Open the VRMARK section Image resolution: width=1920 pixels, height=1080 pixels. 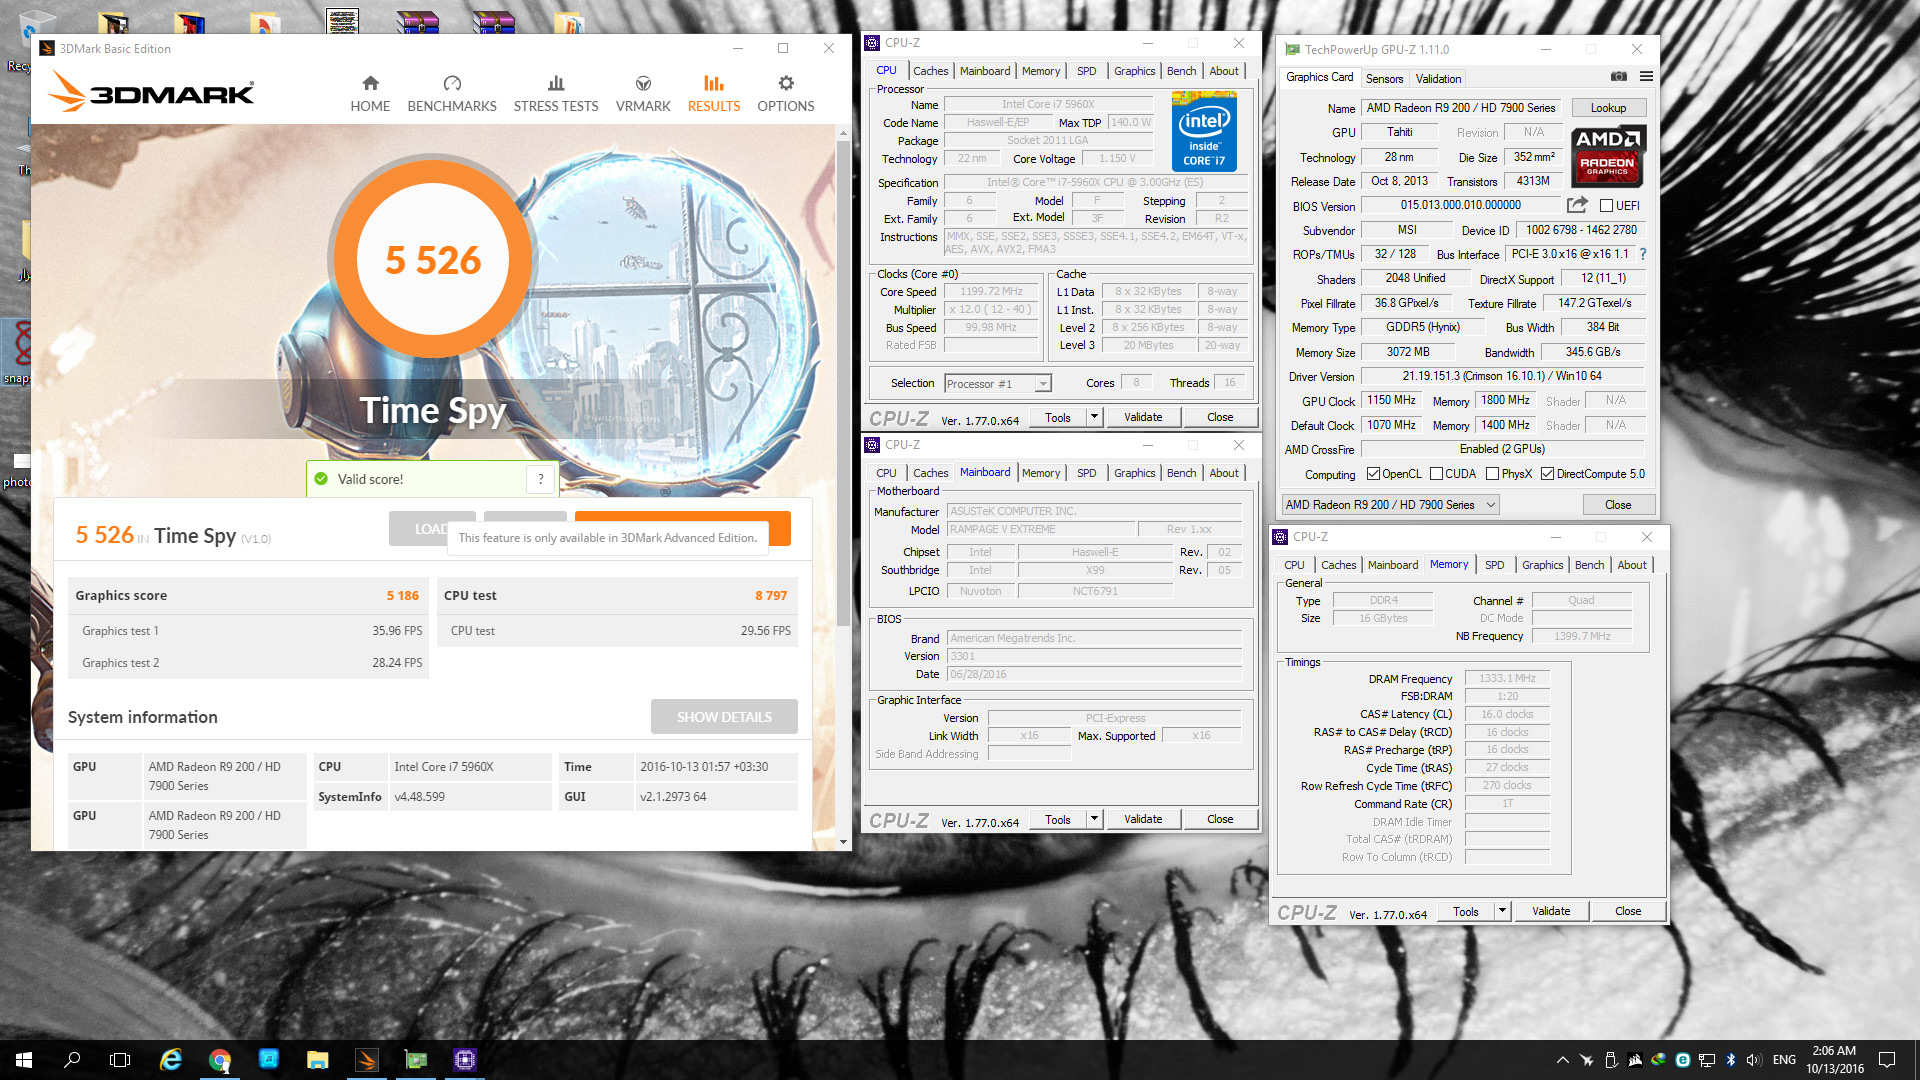pos(643,94)
